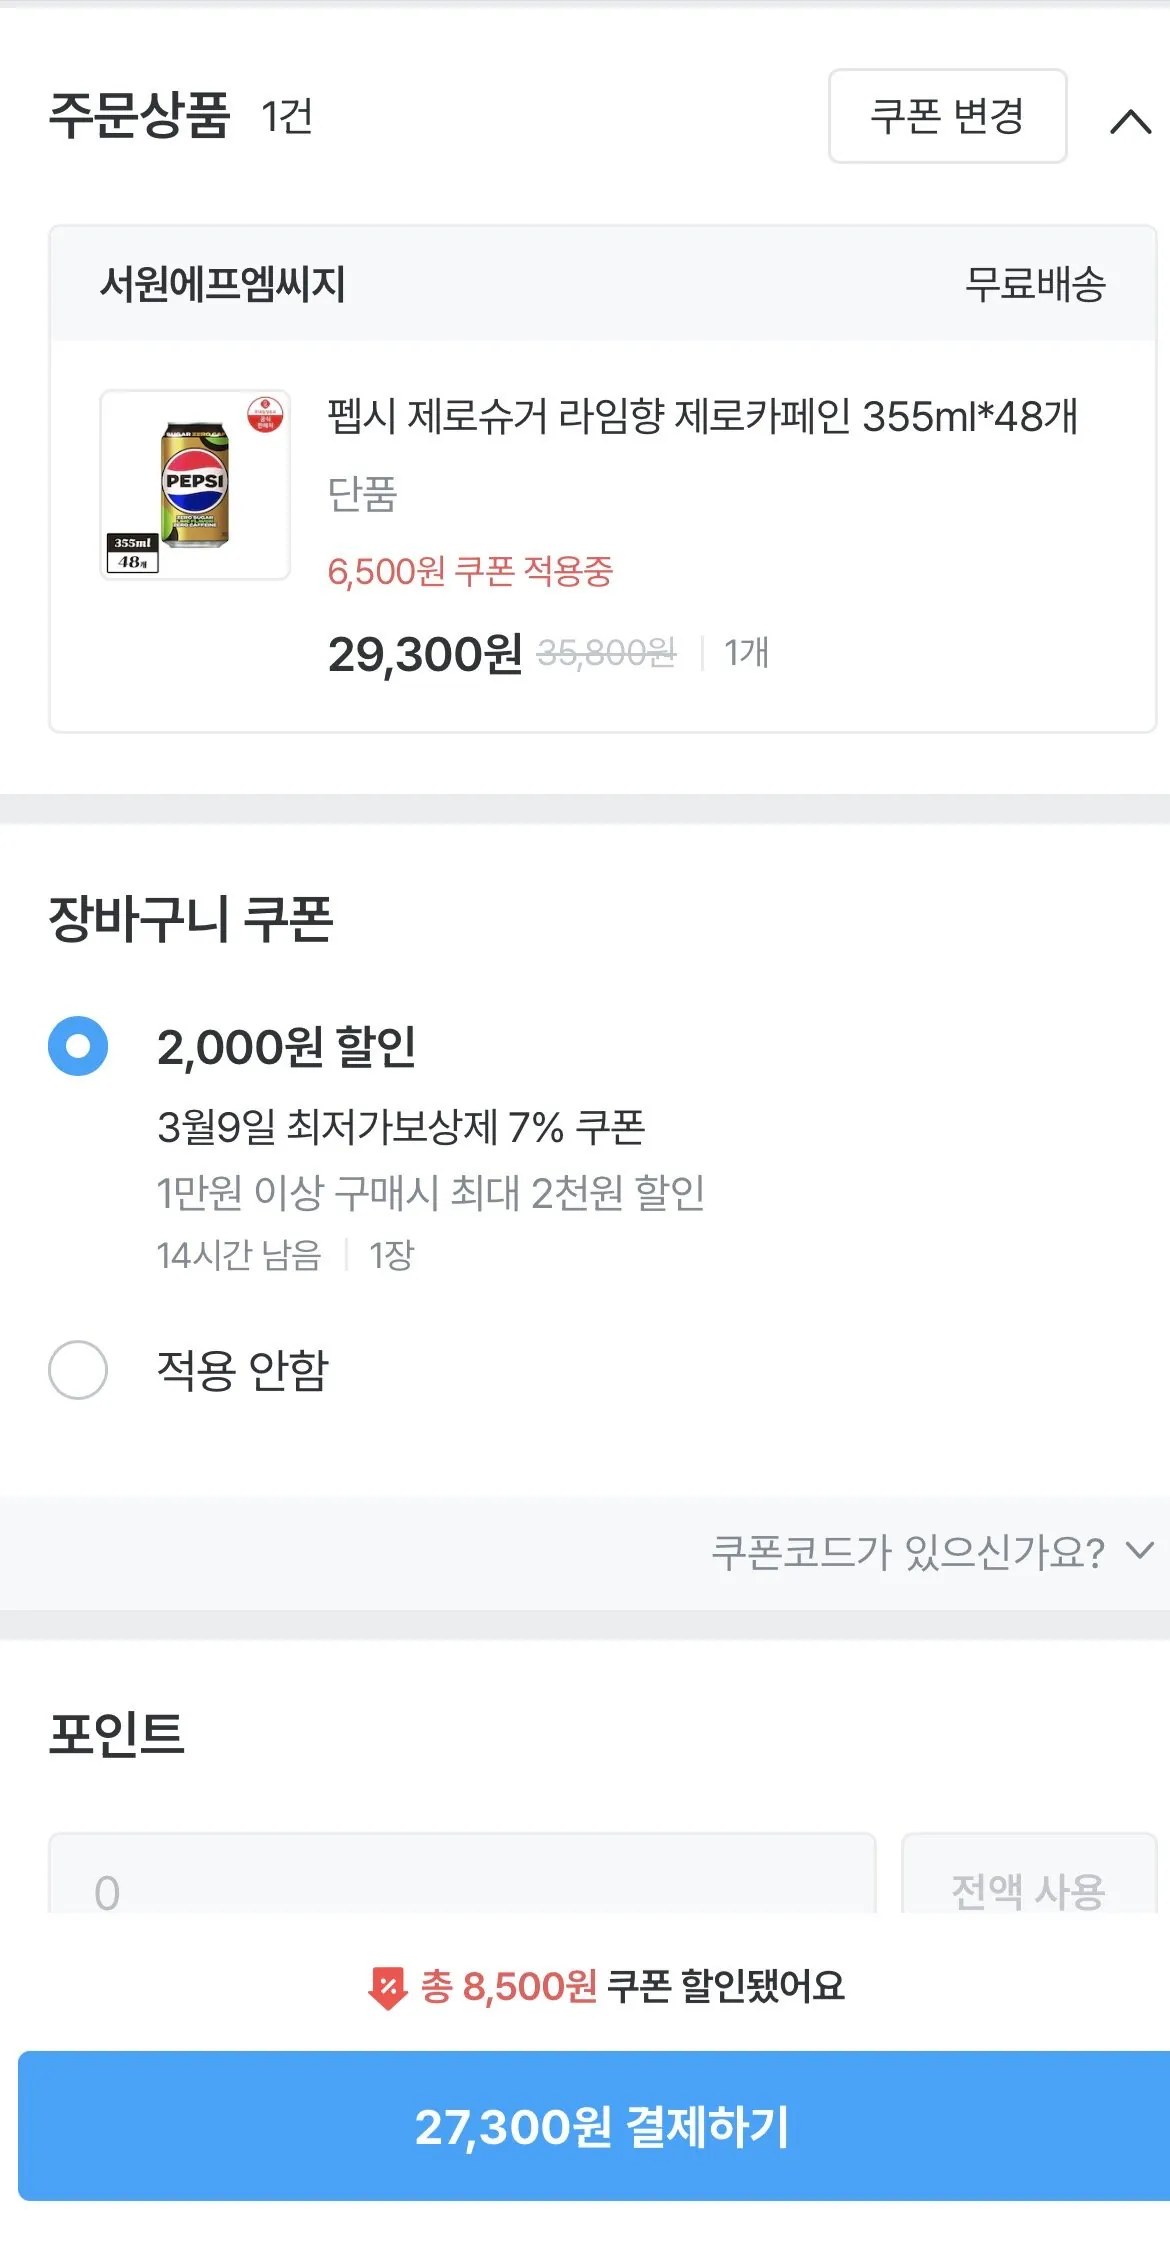Screen dimensions: 1170x2244
Task: Tap the 29,300원 discounted price
Action: pos(425,654)
